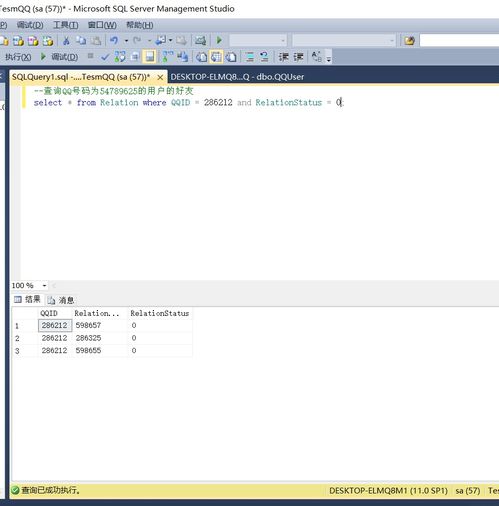
Task: Click the Cancel executing query stop icon
Action: (x=90, y=56)
